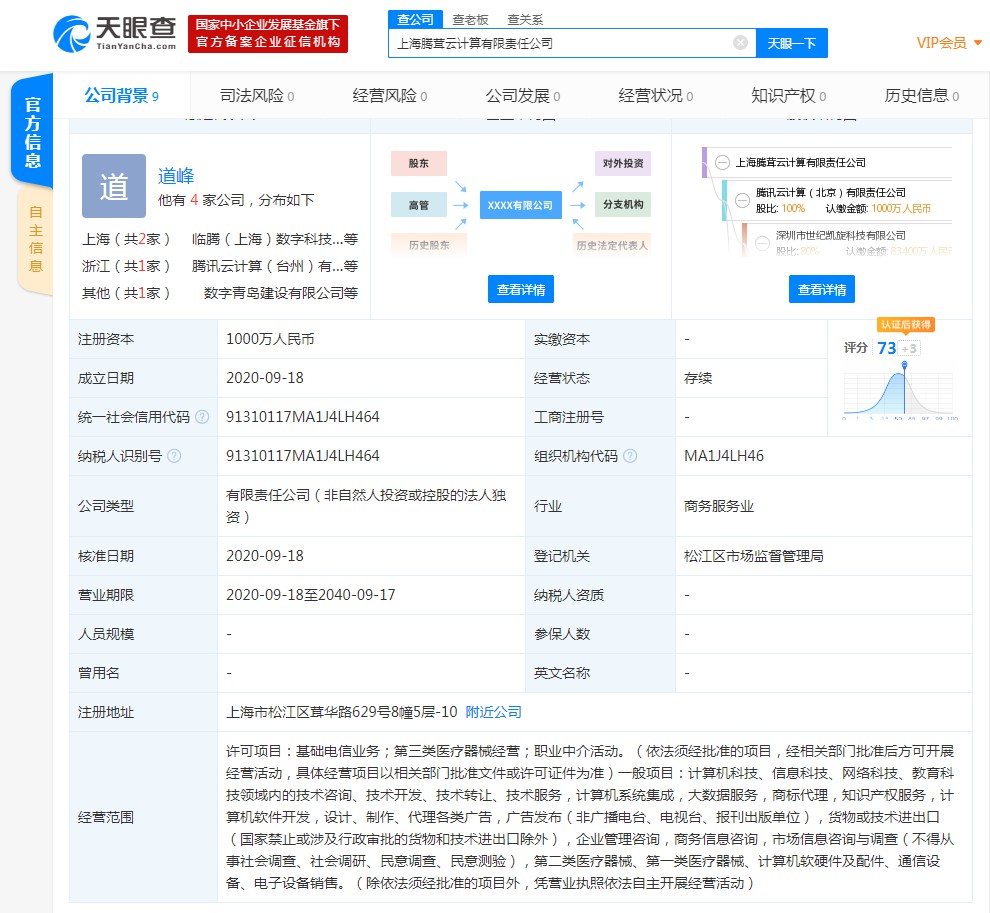Click help icon next to 组织机构代码
The width and height of the screenshot is (990, 913).
point(630,456)
